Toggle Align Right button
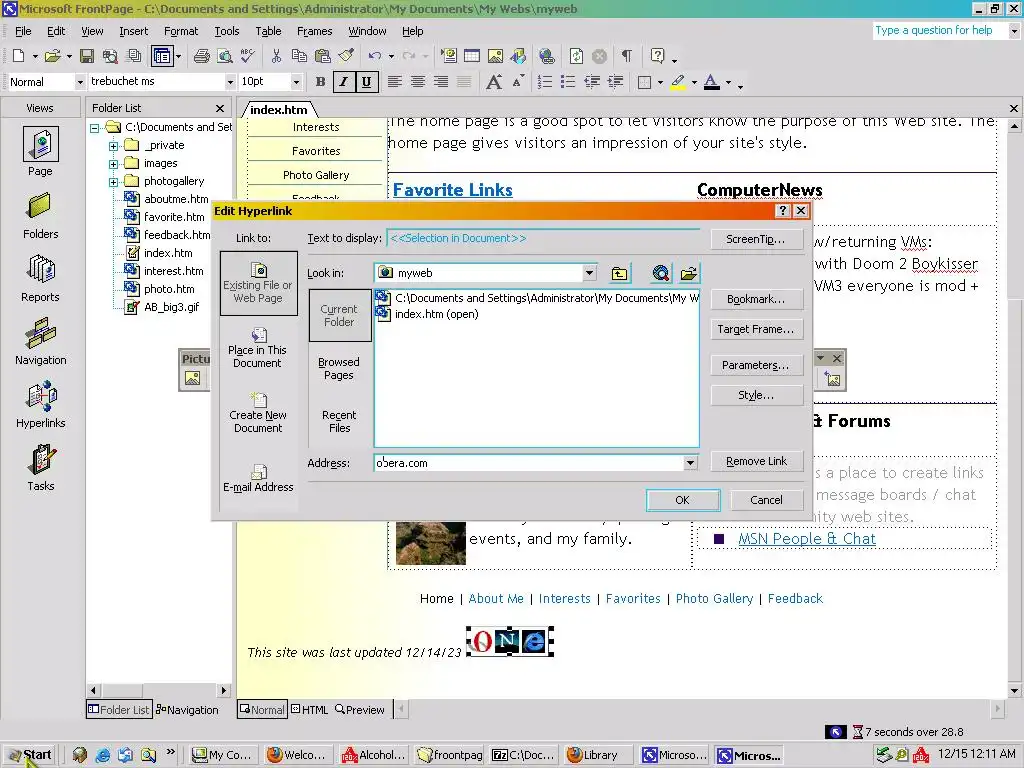1024x768 pixels. coord(441,82)
